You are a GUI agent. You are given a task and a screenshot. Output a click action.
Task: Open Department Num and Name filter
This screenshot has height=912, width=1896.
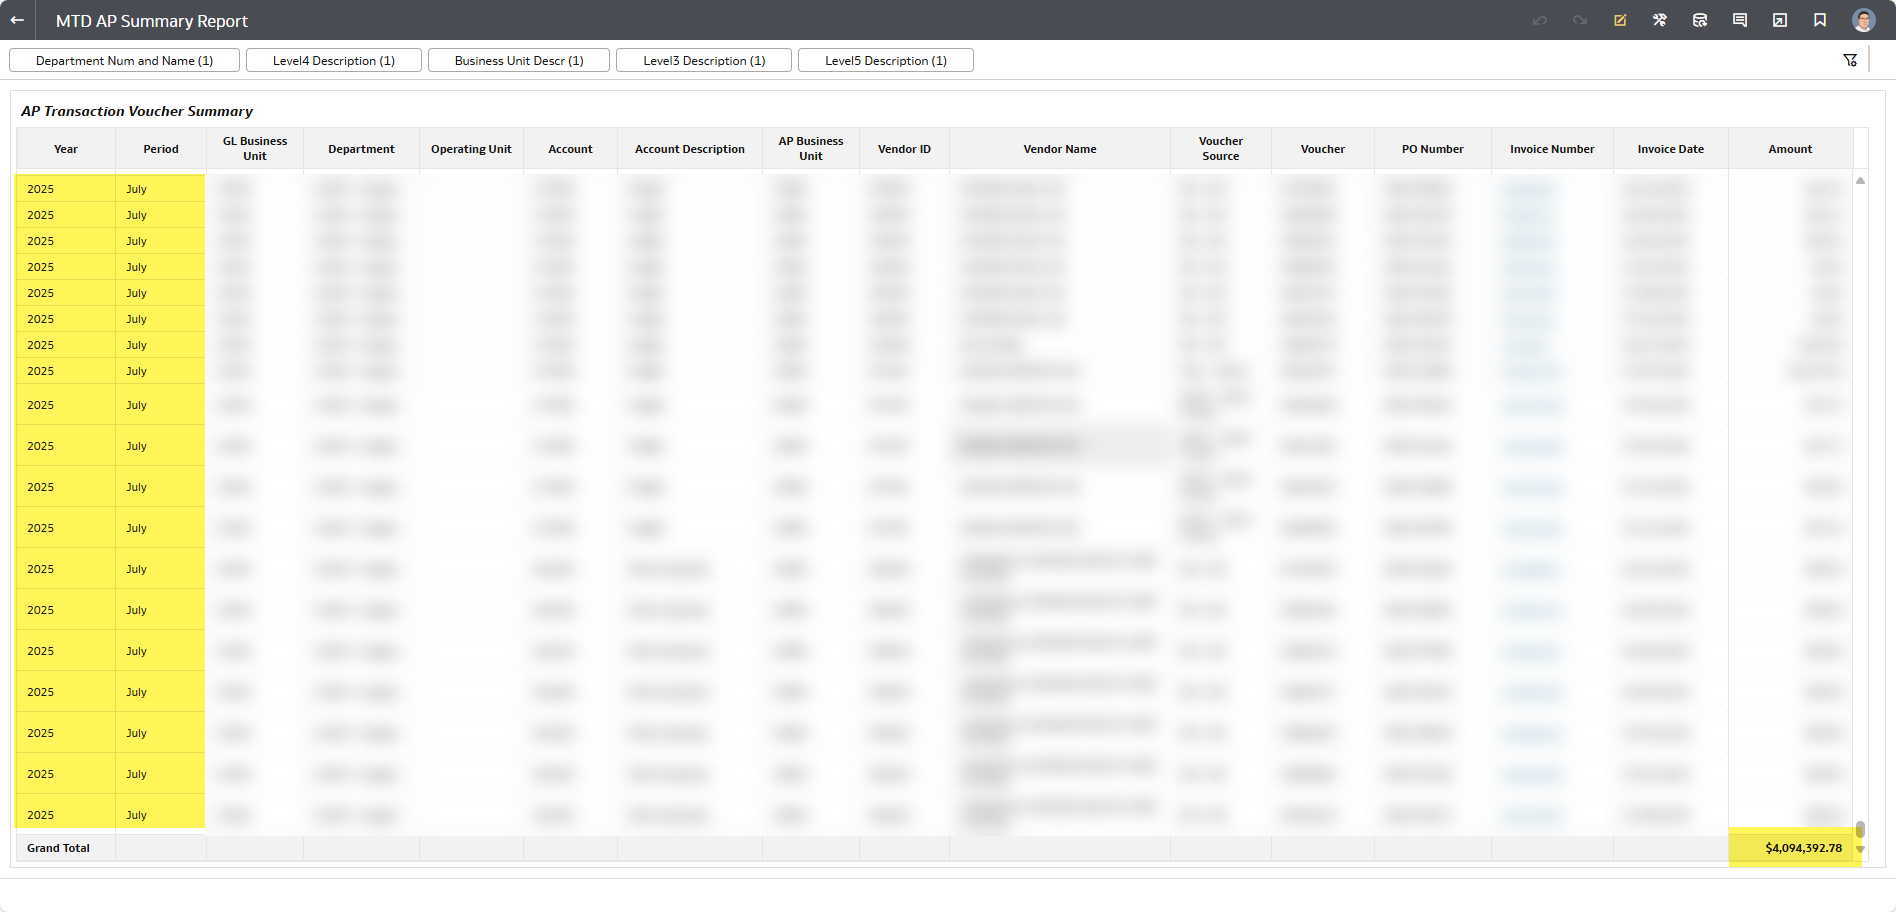pyautogui.click(x=125, y=60)
